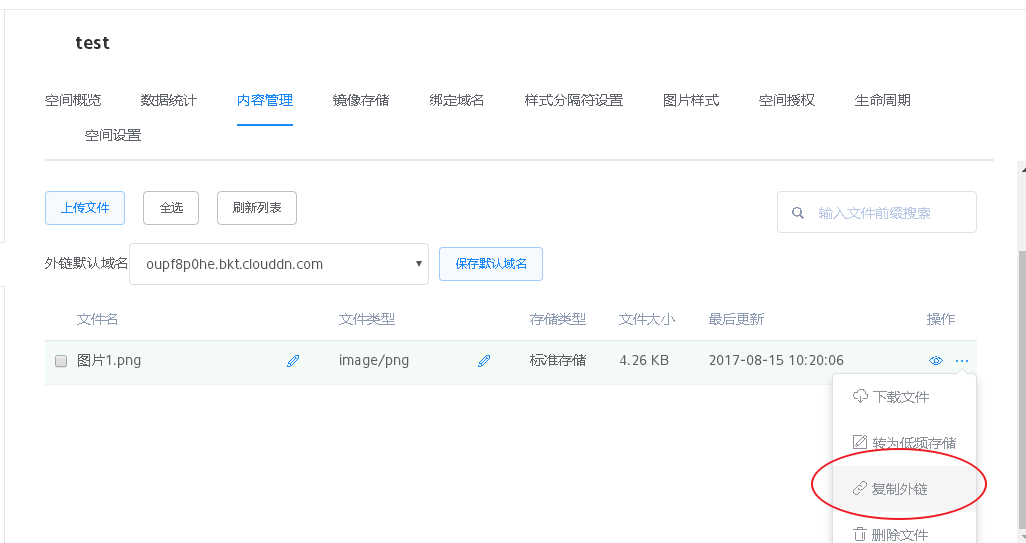
Task: Open the 外链默认域名 domain dropdown
Action: pos(279,264)
